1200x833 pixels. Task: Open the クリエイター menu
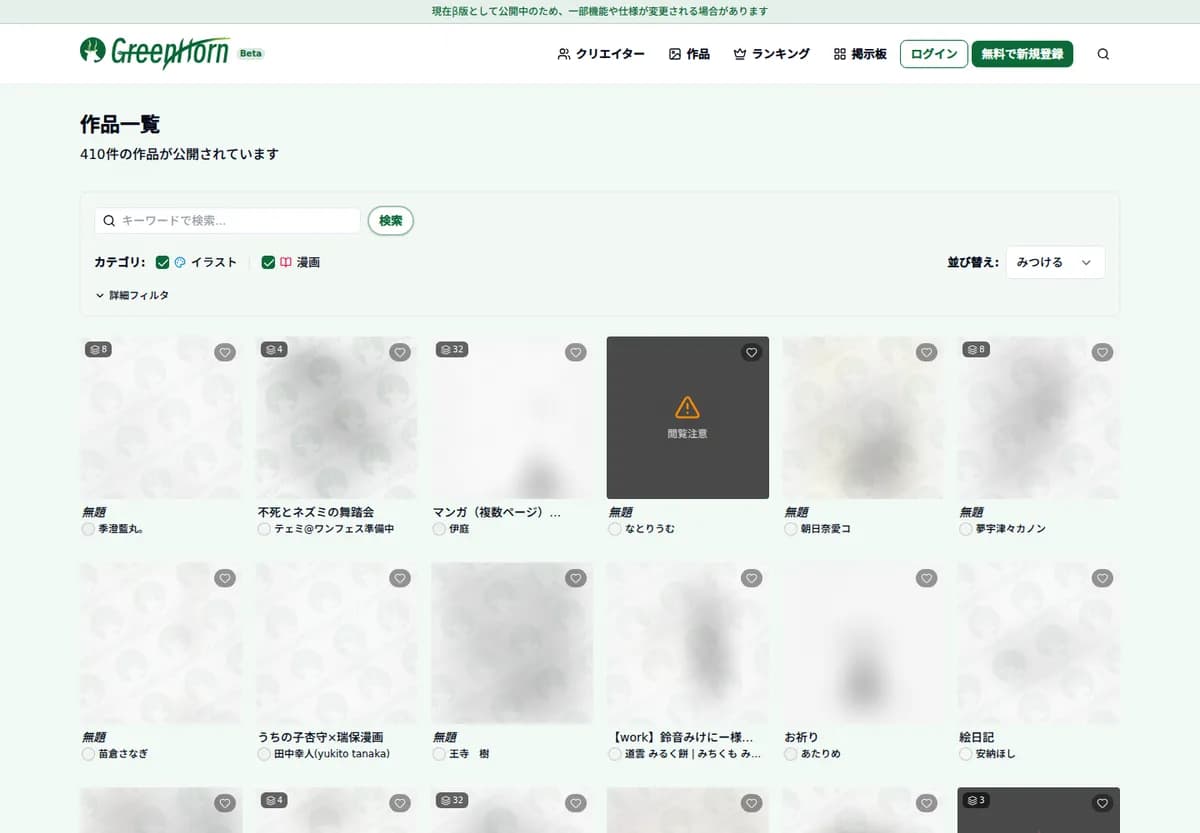pyautogui.click(x=601, y=54)
